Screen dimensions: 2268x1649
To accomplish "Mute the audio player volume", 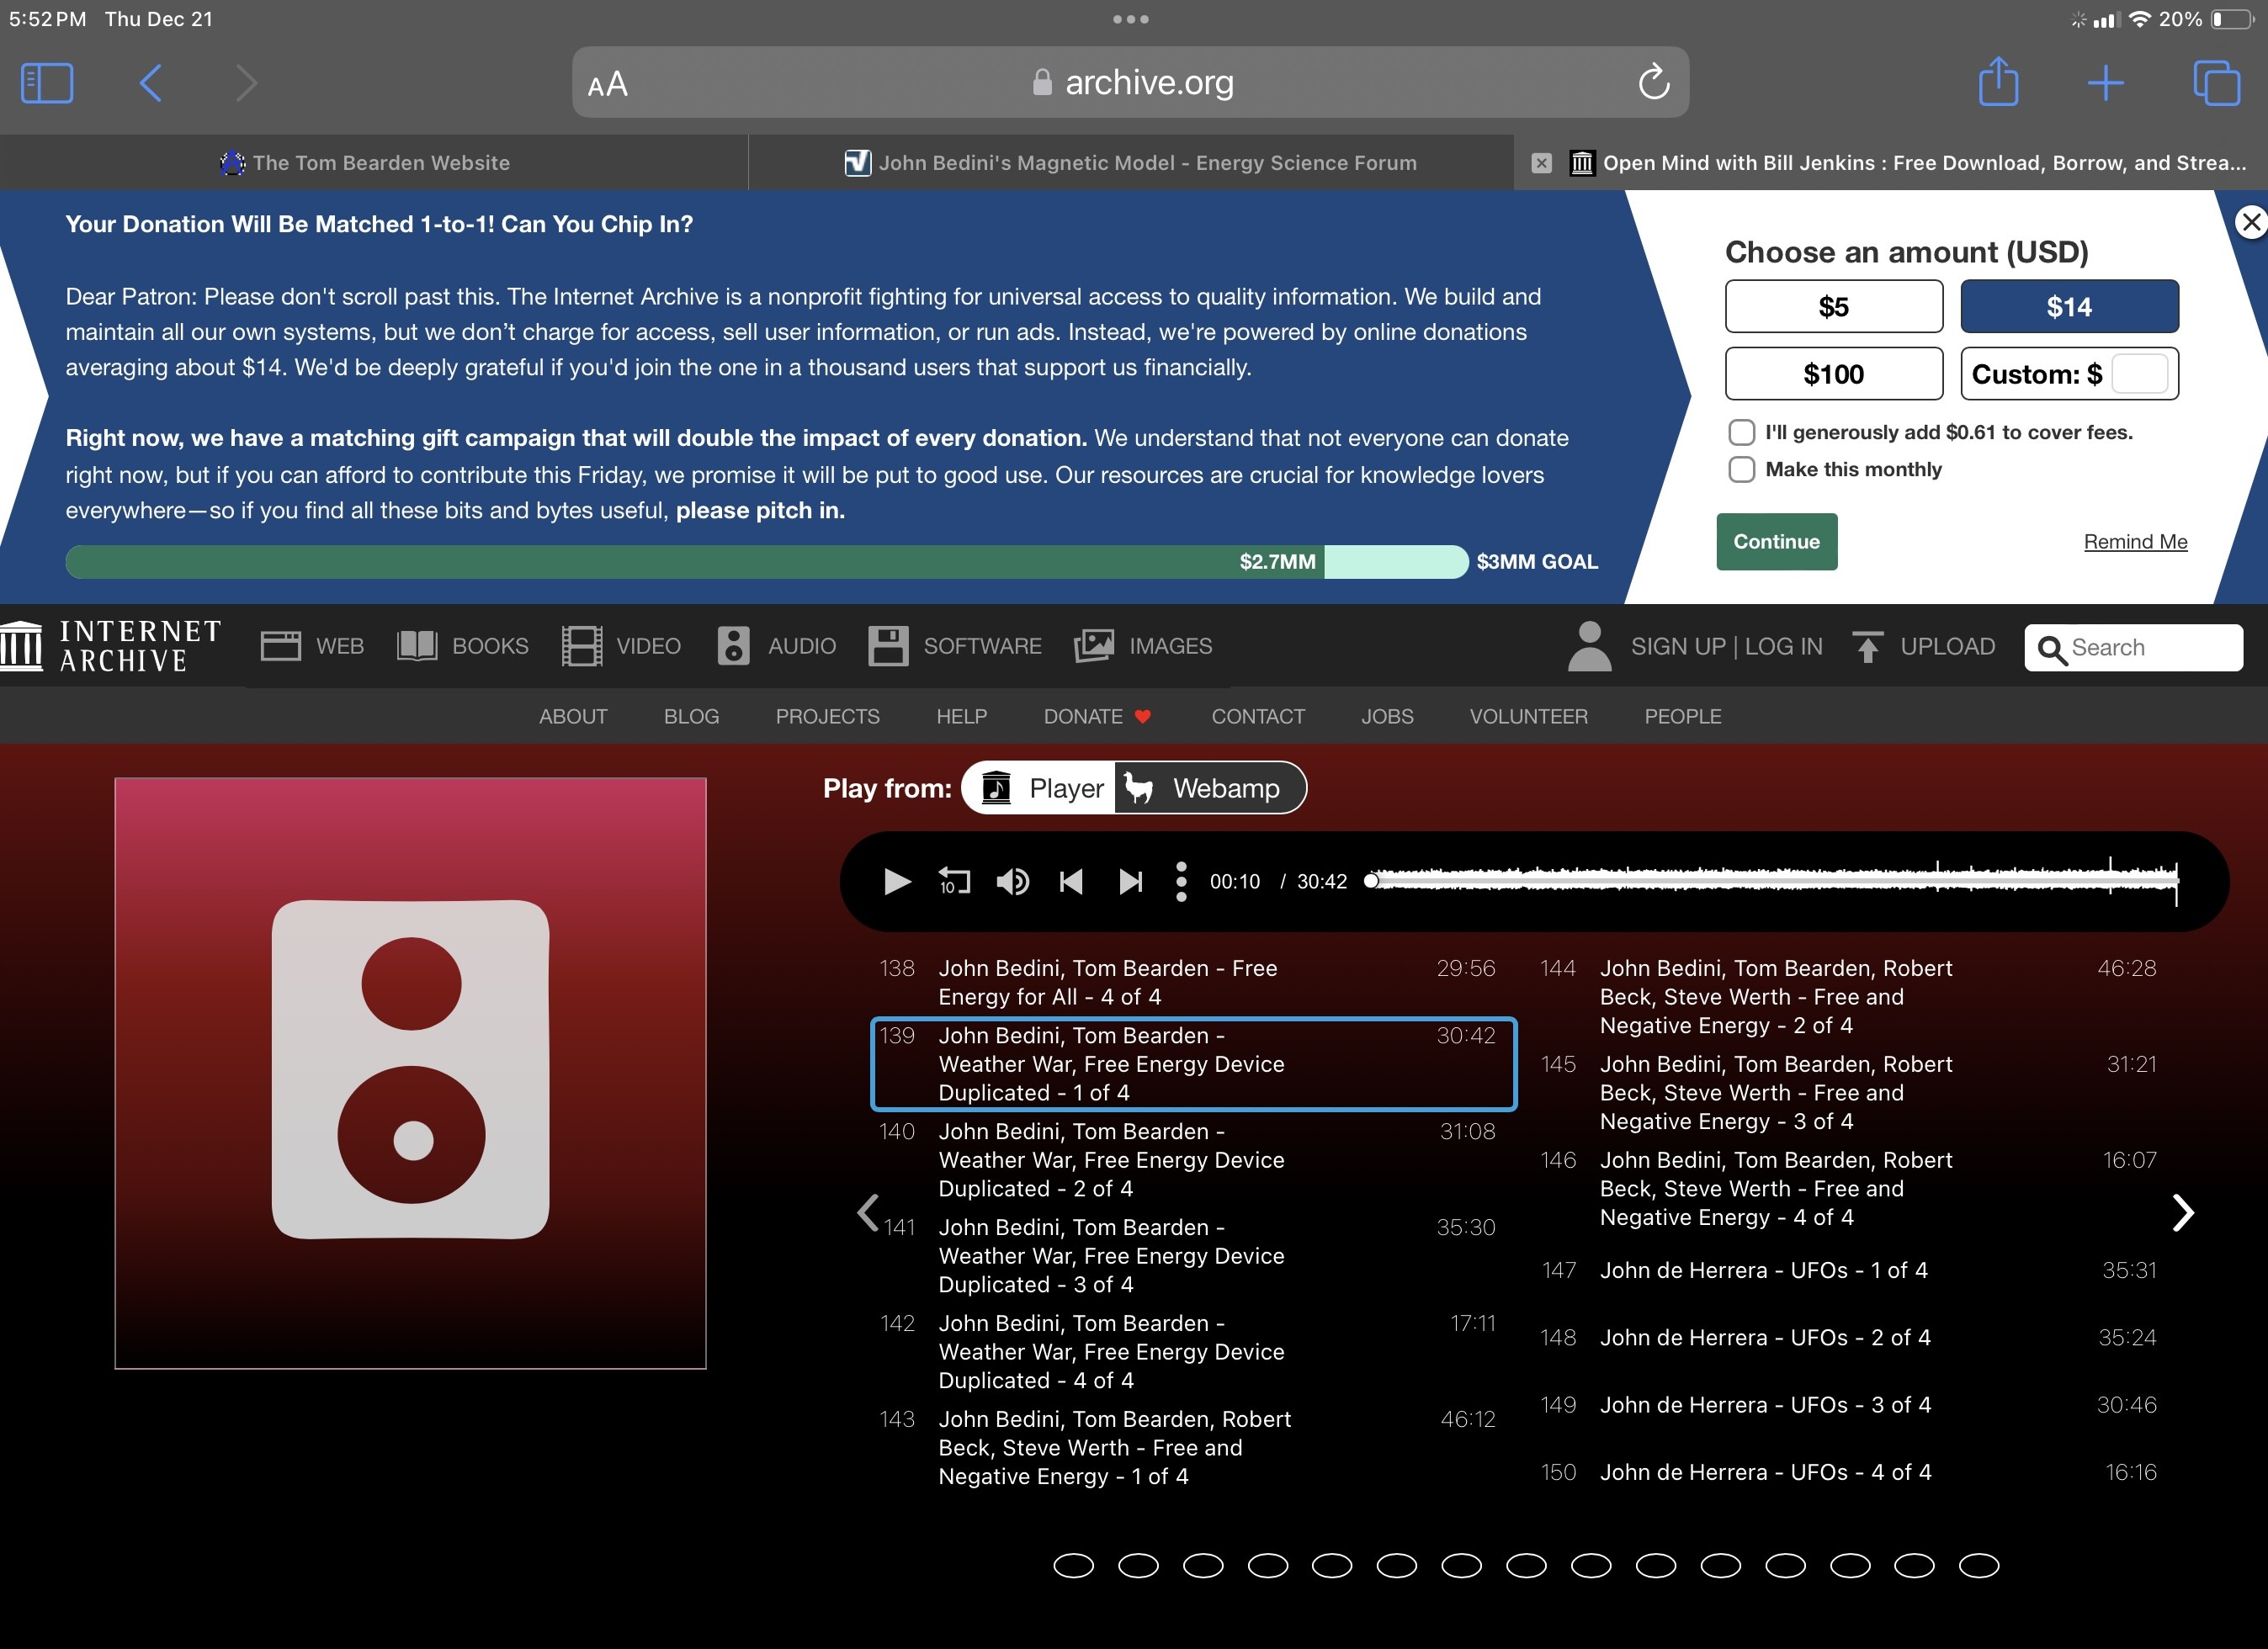I will pos(1012,881).
